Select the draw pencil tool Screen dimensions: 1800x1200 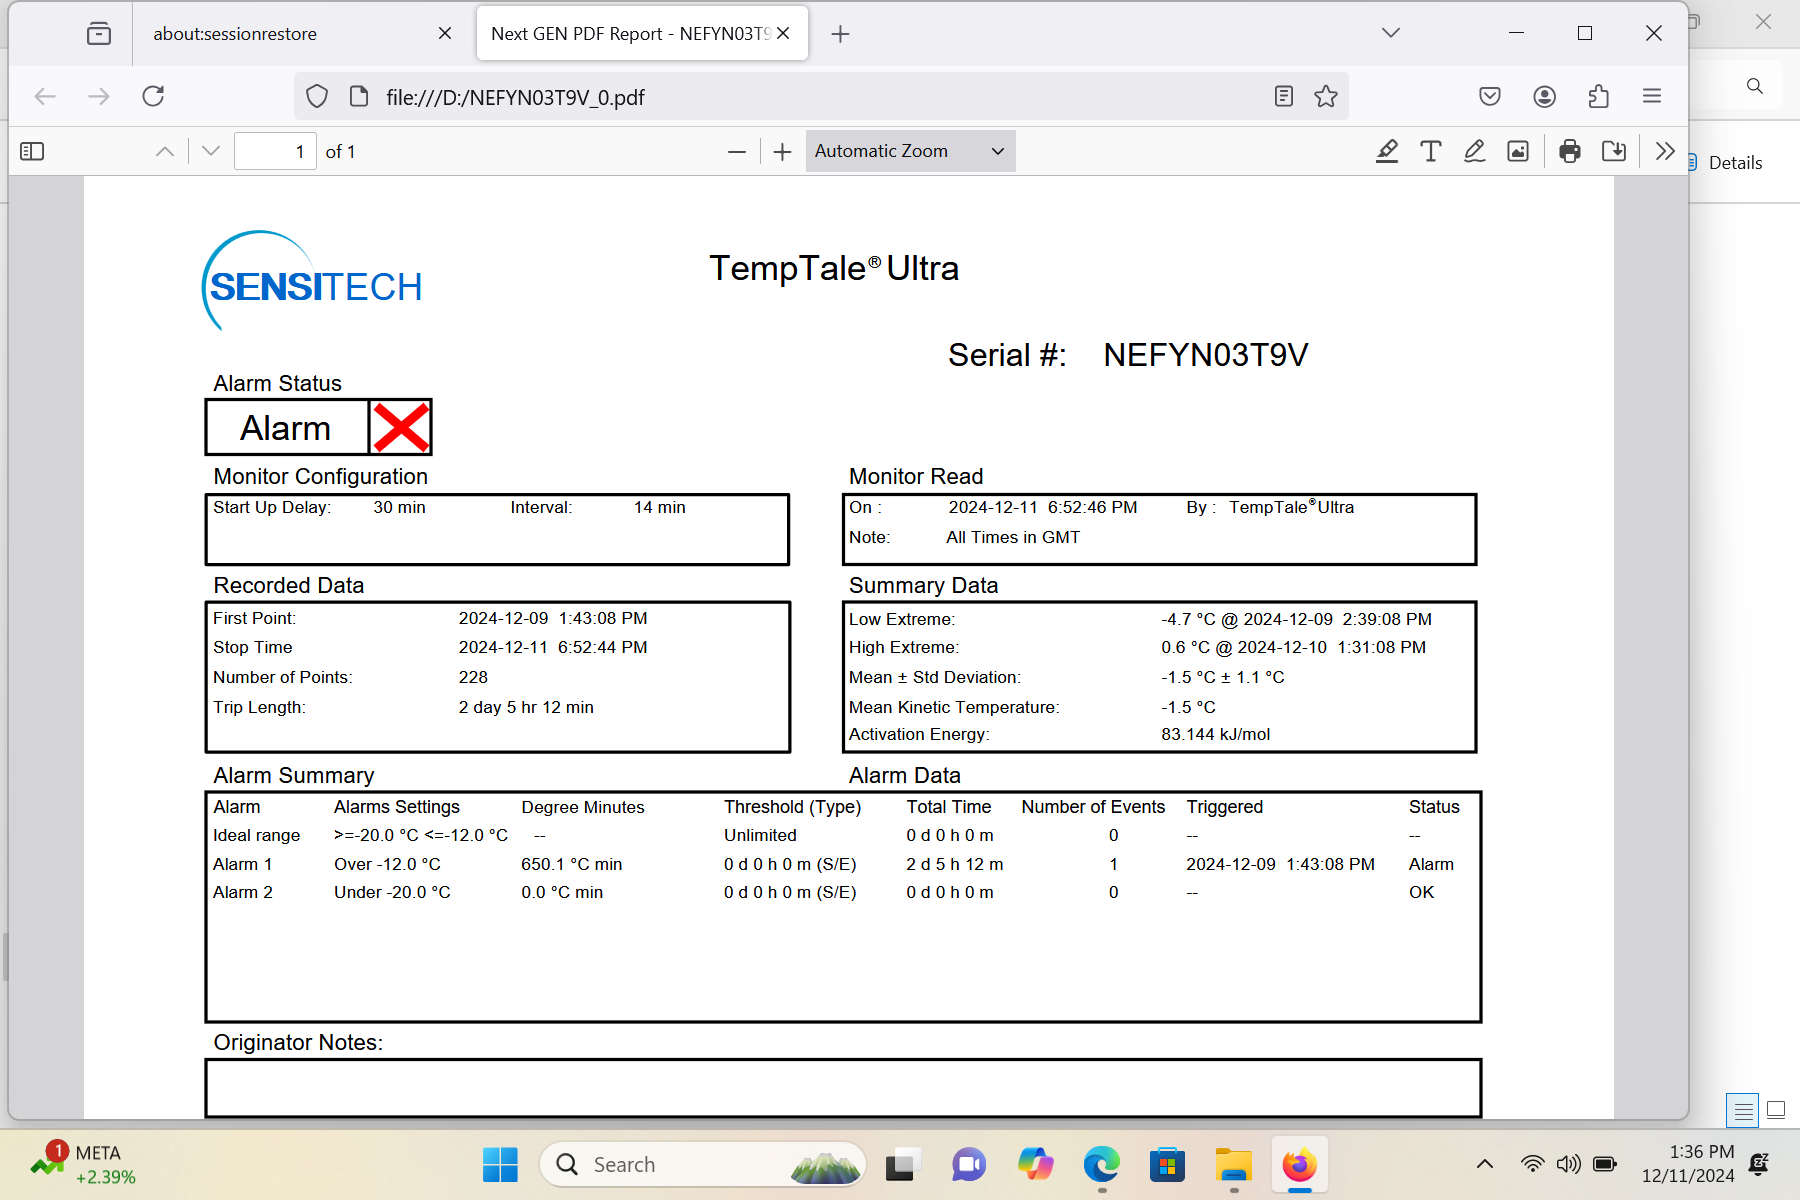click(1474, 151)
